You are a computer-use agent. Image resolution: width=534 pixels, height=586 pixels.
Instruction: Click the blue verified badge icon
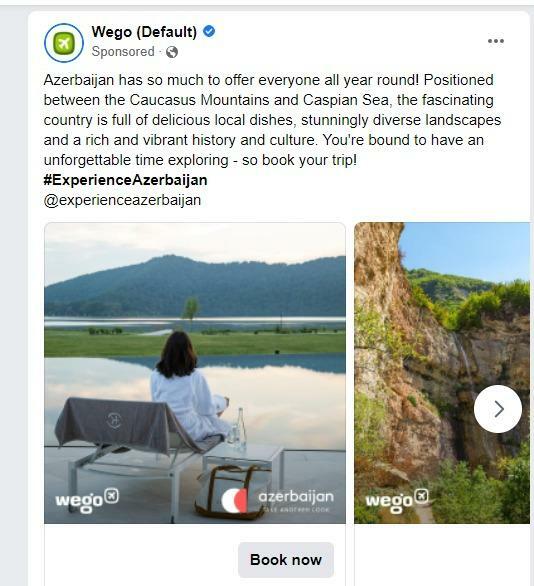(209, 31)
